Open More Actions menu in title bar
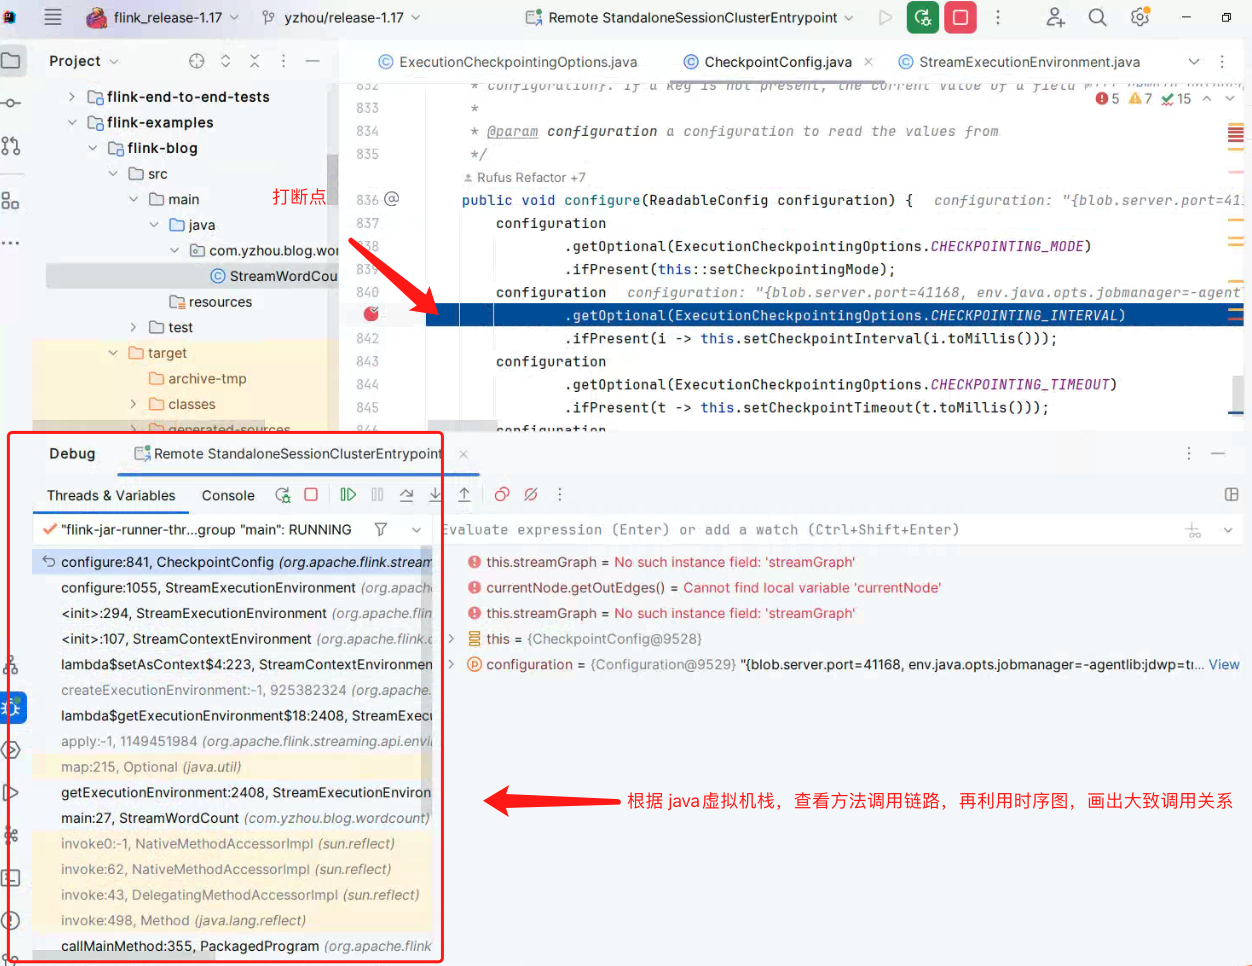 click(997, 17)
